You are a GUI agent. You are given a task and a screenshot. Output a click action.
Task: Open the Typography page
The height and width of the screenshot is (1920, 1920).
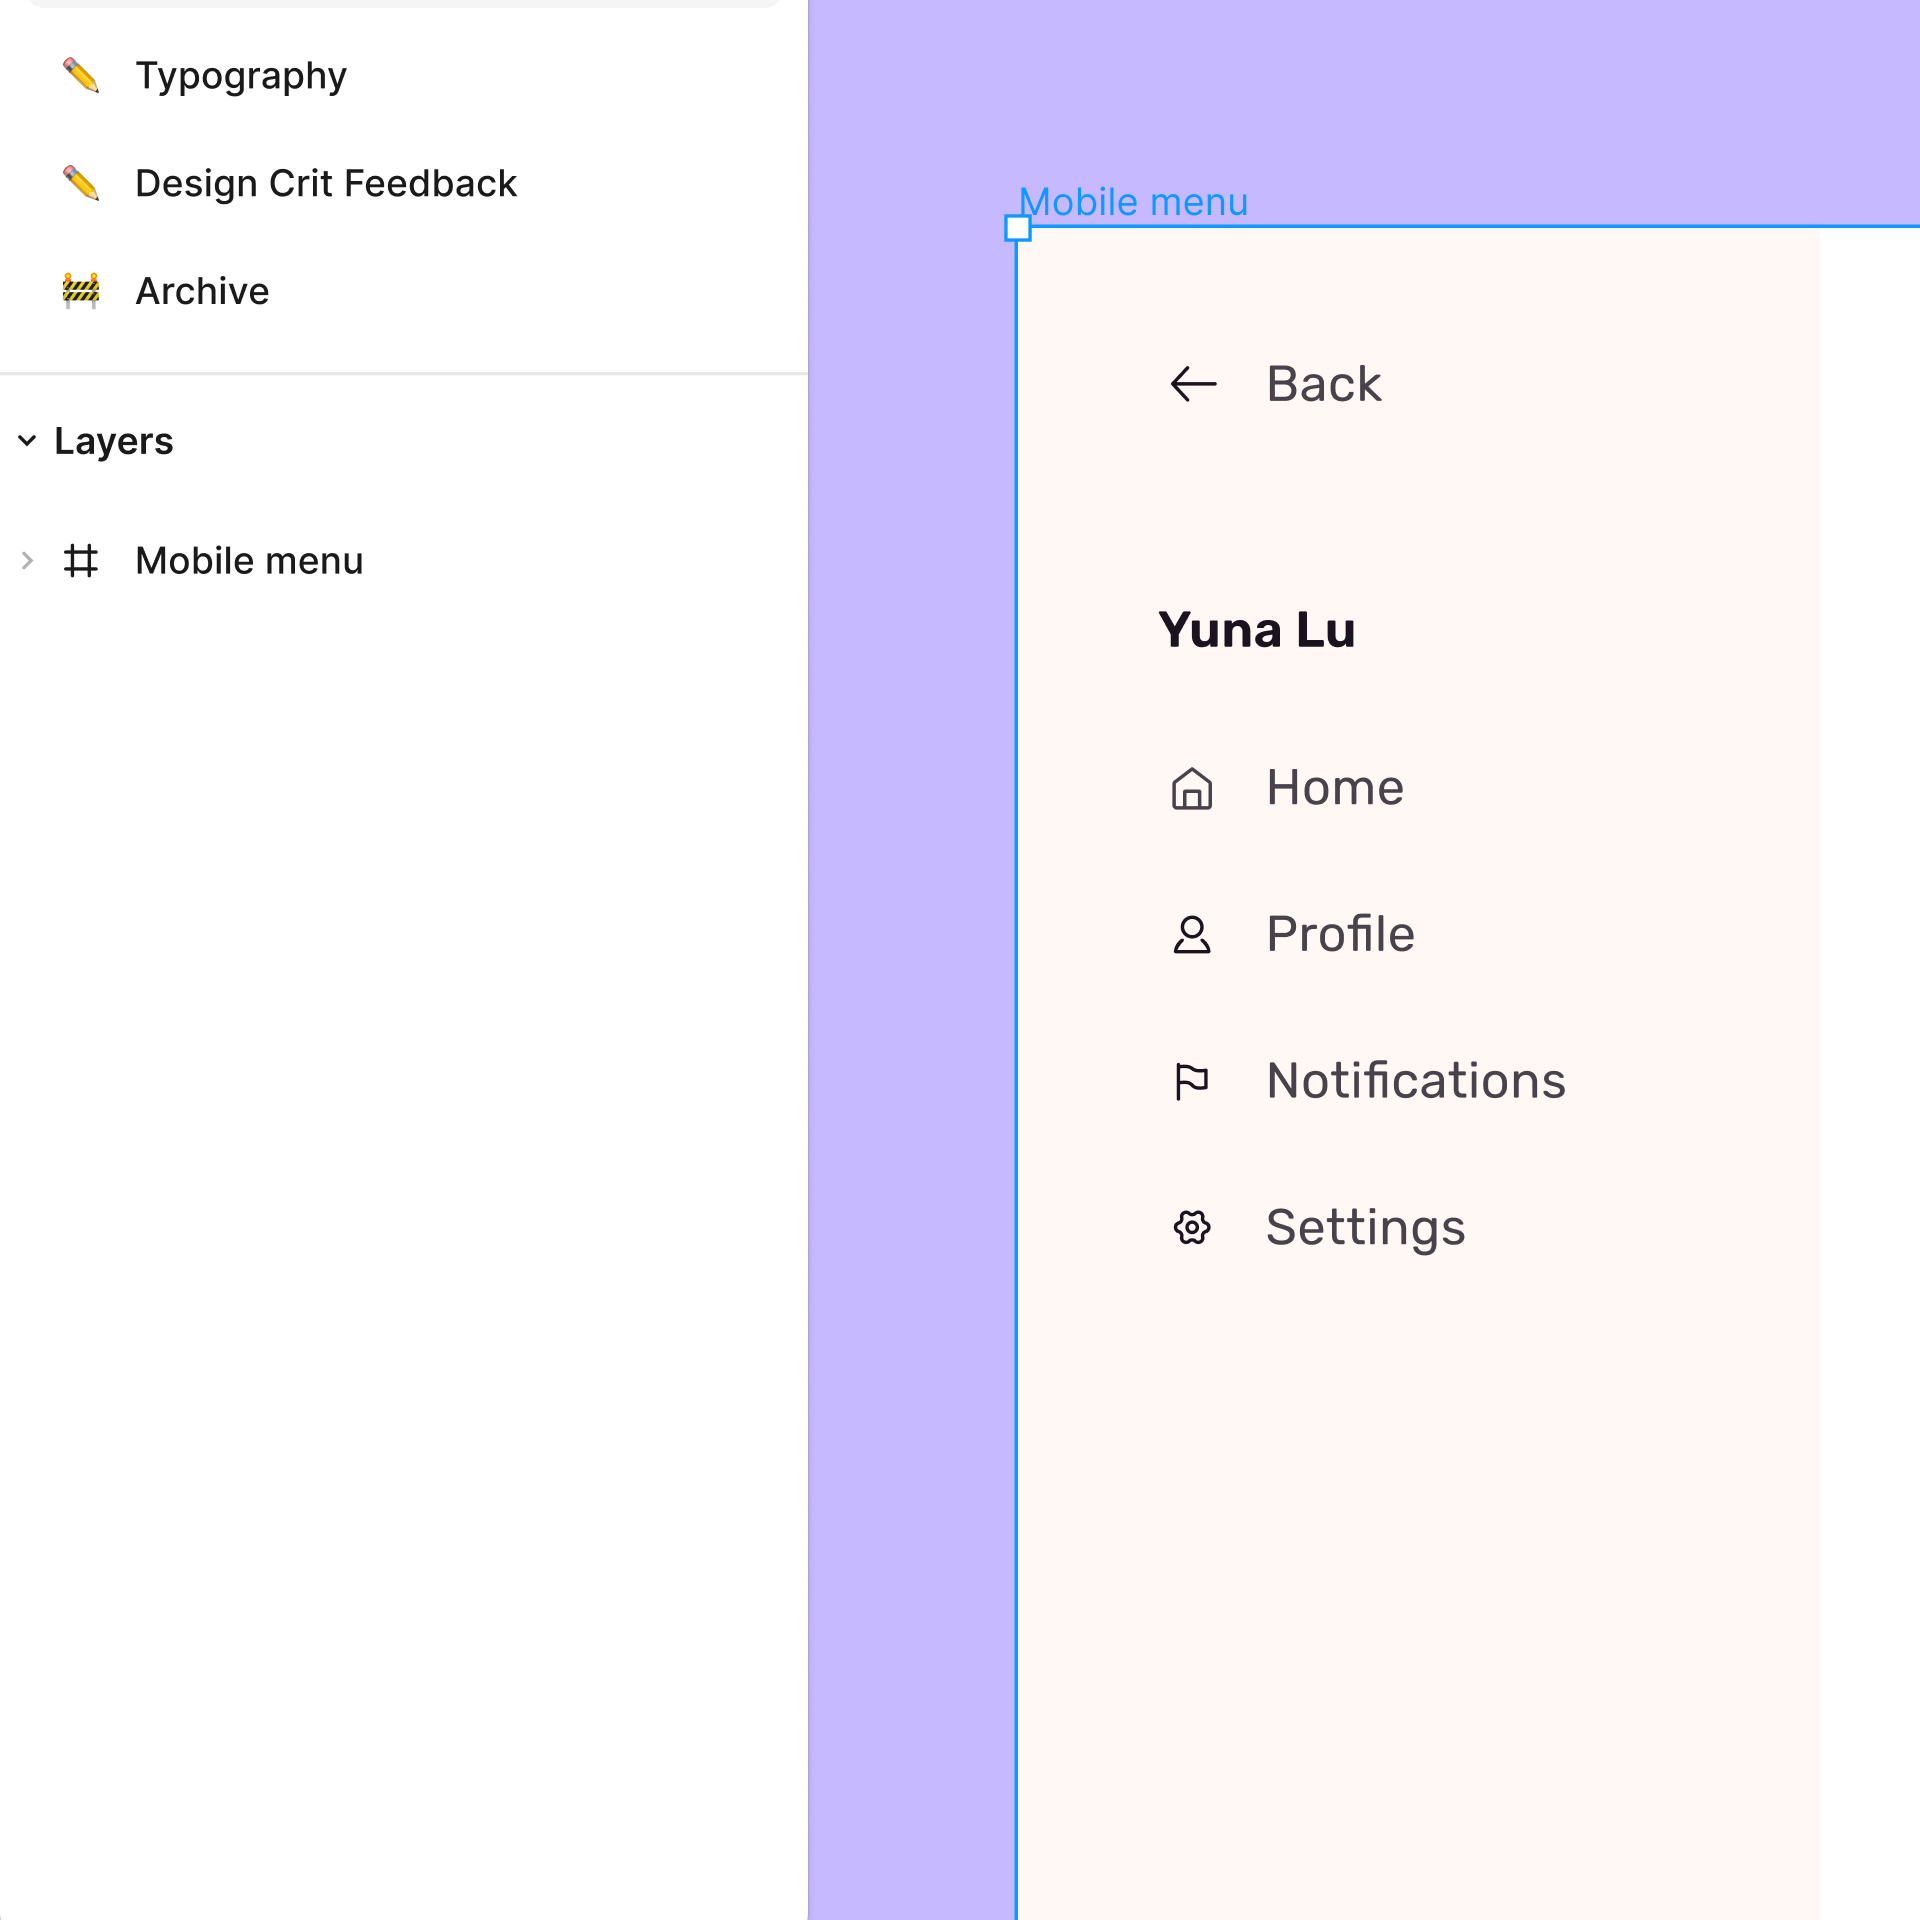[x=241, y=76]
